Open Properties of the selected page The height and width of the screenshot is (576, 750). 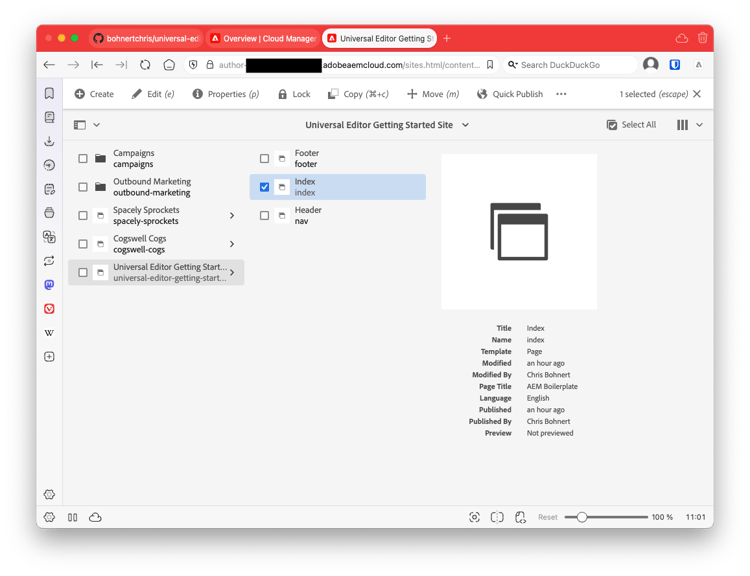[226, 94]
